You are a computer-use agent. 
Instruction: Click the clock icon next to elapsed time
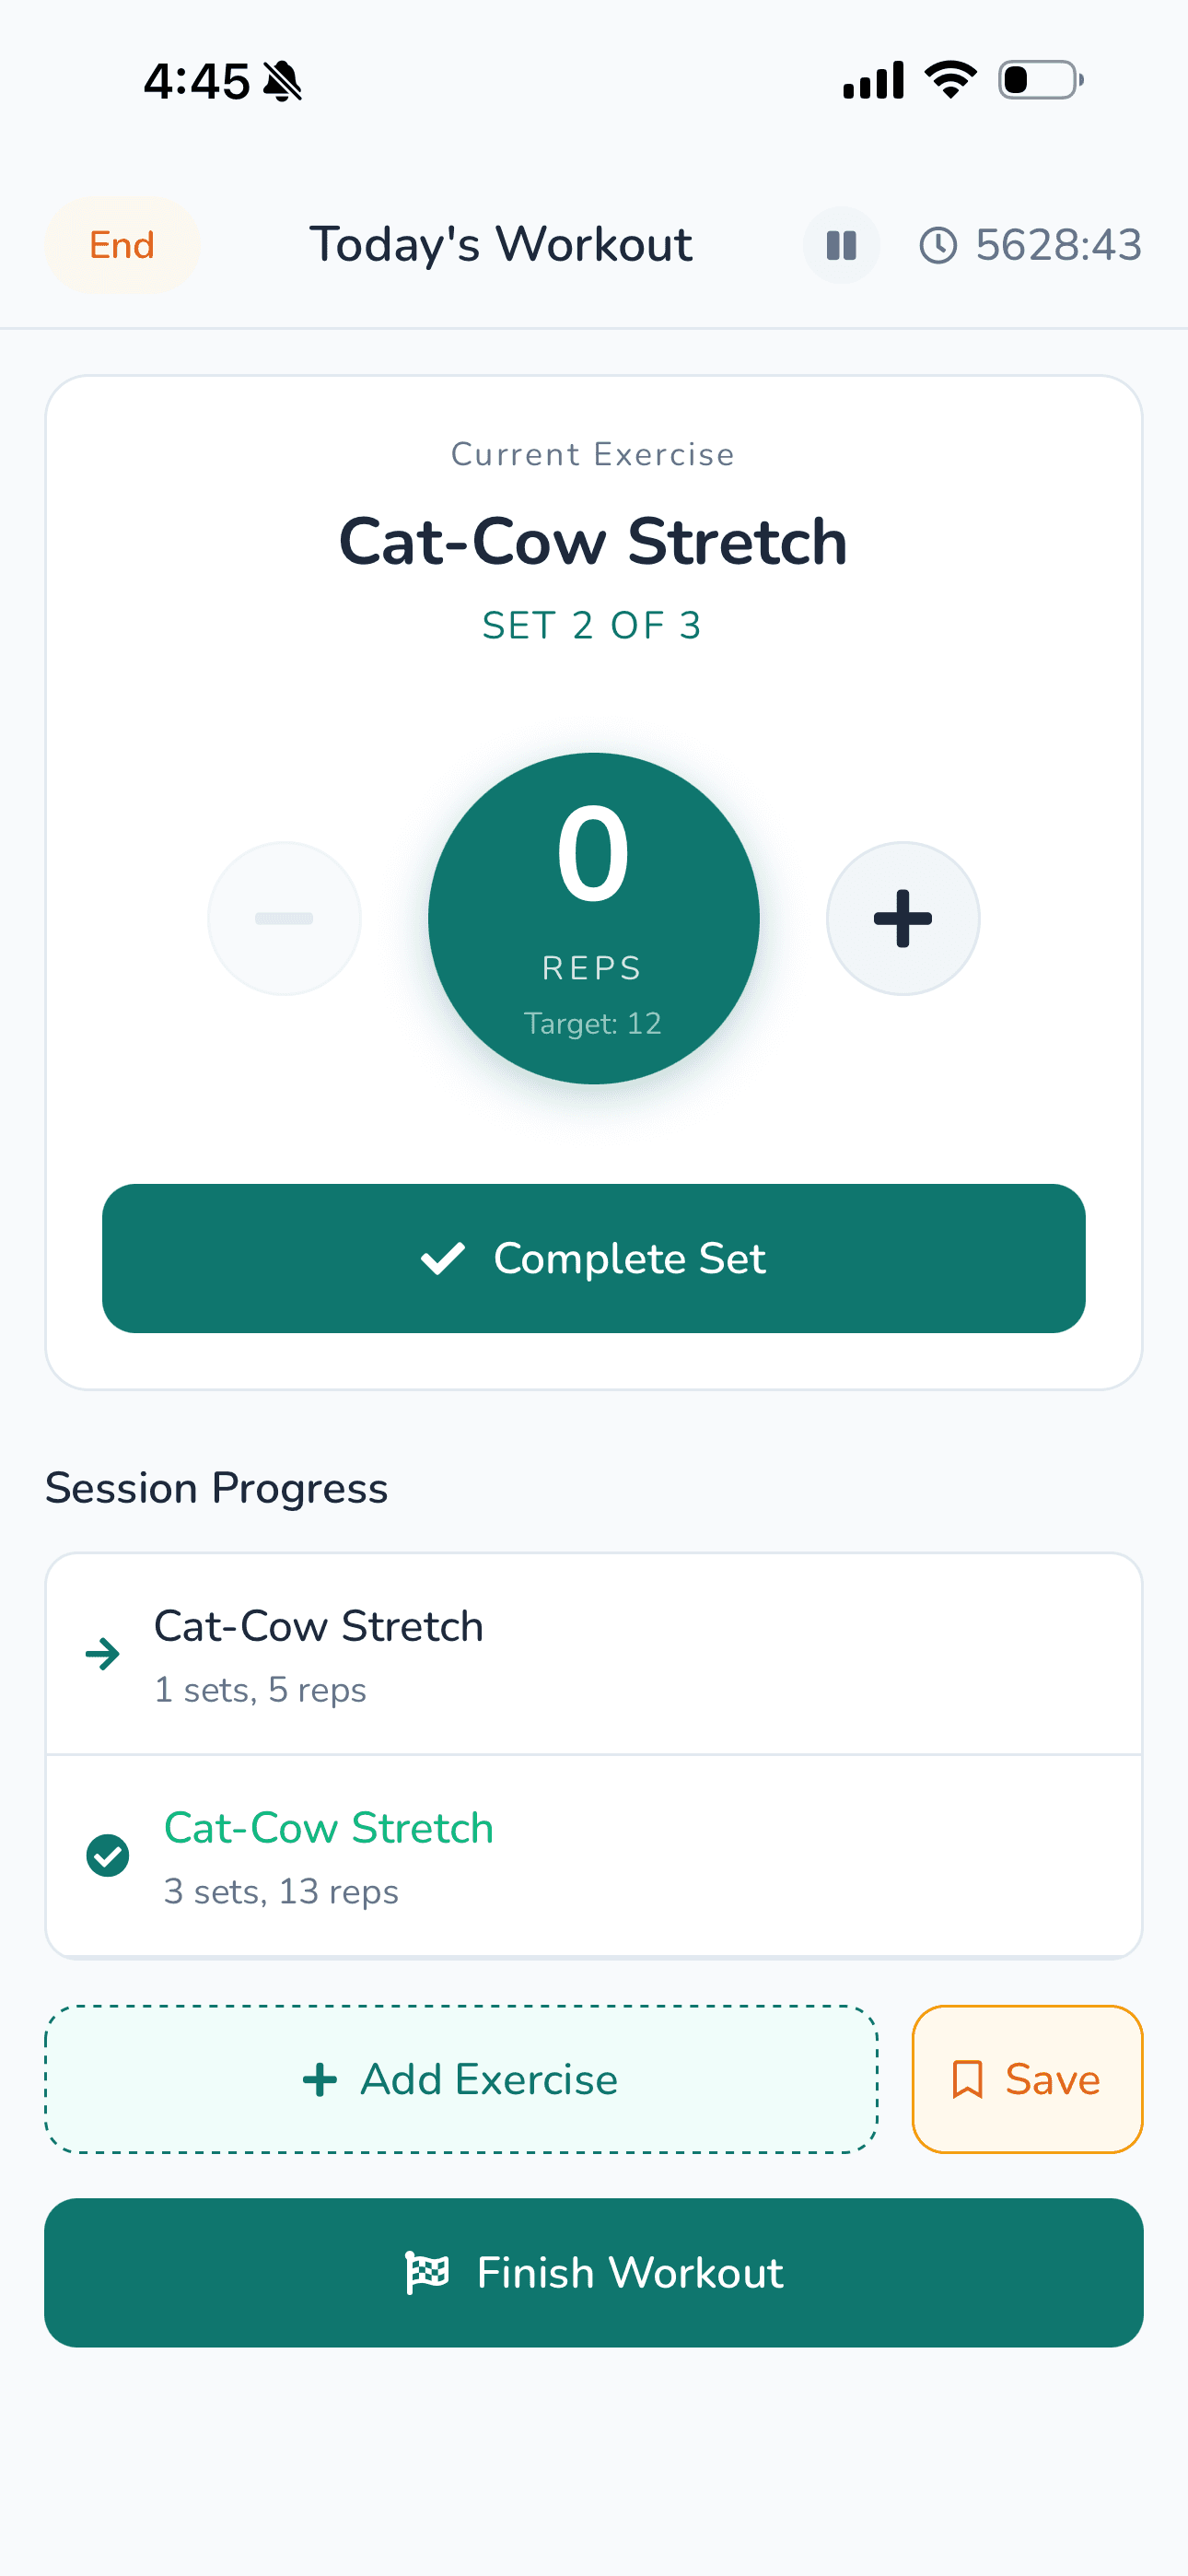941,245
